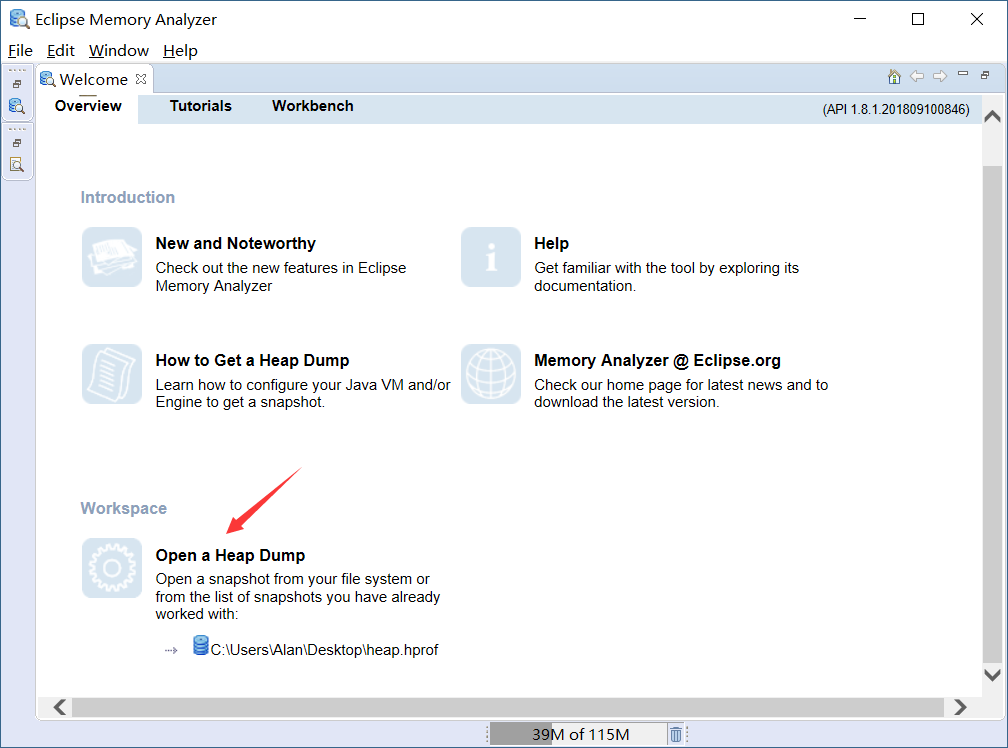Click the horizontal scrollbar left arrow
The image size is (1008, 748).
[60, 707]
